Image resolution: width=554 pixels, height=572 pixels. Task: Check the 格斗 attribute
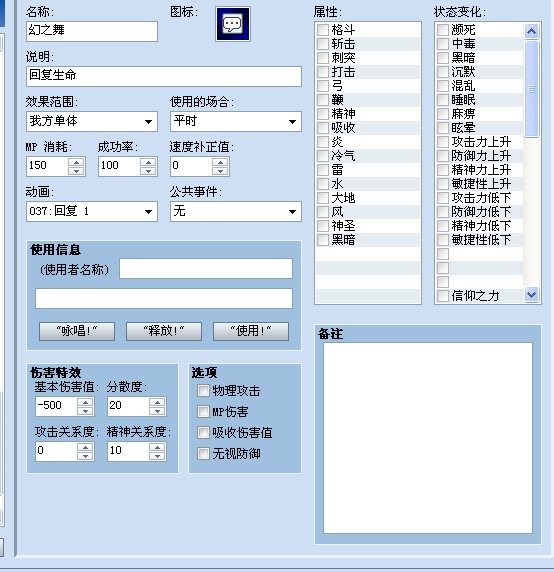pyautogui.click(x=323, y=30)
